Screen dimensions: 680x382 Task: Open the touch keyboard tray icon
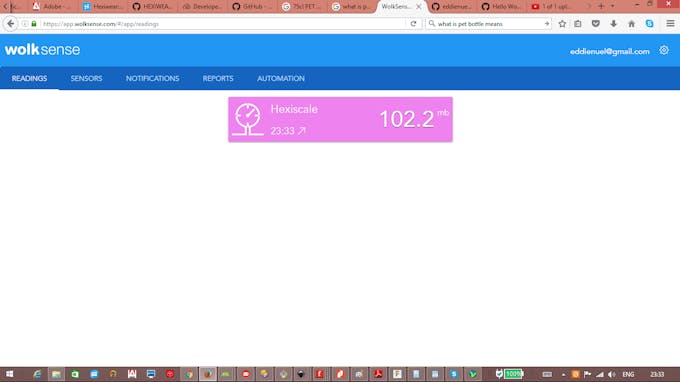547,374
